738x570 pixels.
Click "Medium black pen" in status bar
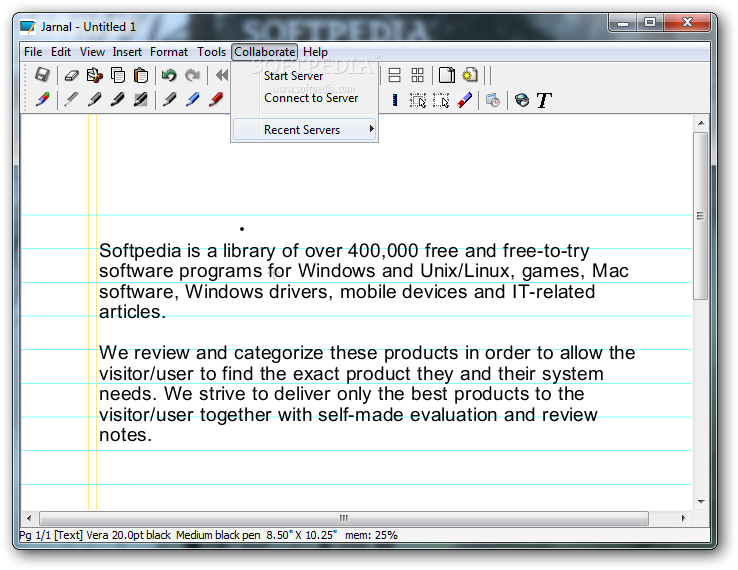coord(218,535)
